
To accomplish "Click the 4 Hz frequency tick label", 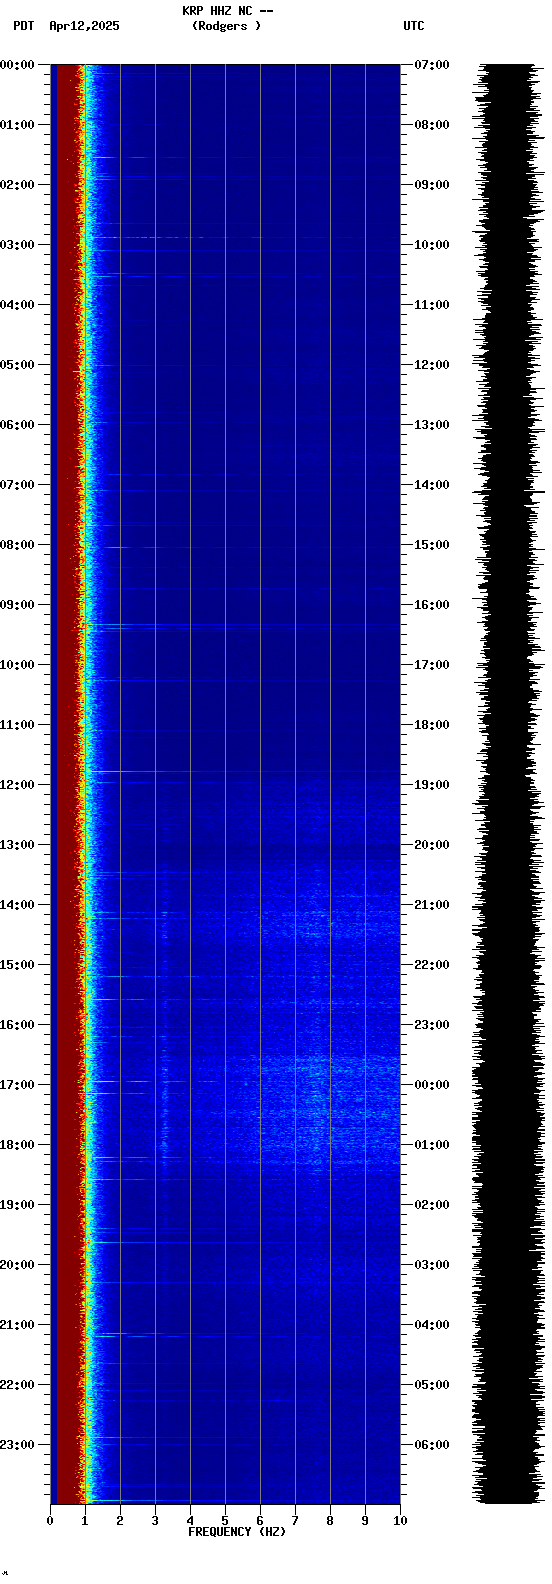I will coord(190,1521).
